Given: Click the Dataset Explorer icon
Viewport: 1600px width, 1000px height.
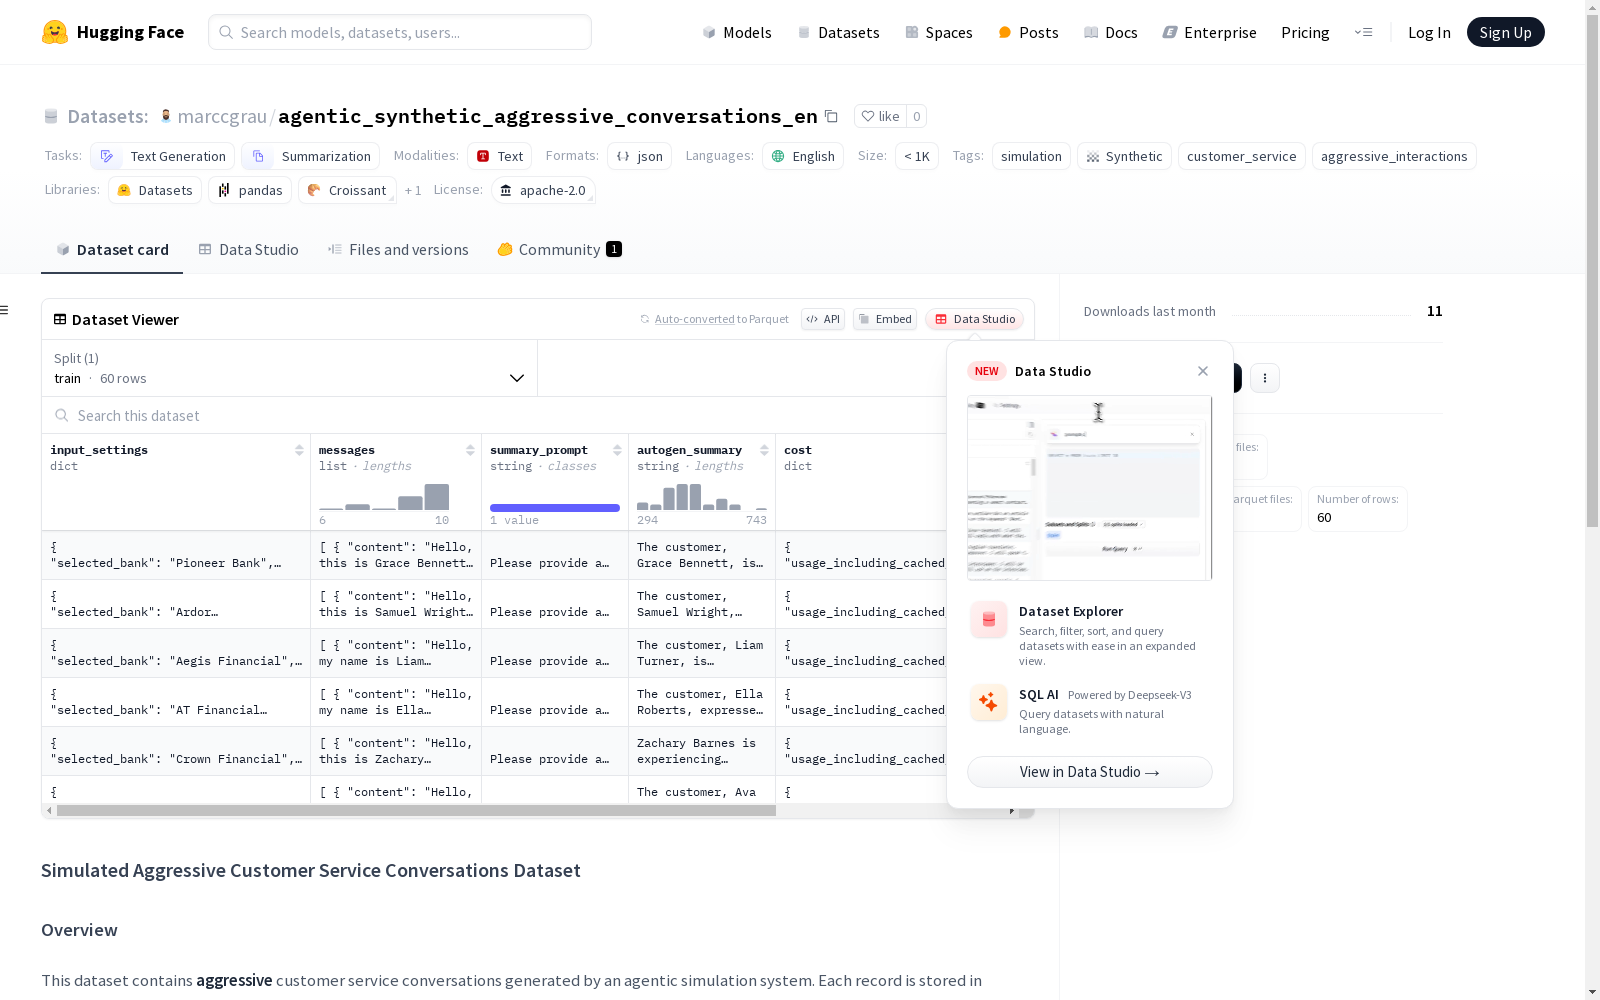Looking at the screenshot, I should tap(988, 620).
